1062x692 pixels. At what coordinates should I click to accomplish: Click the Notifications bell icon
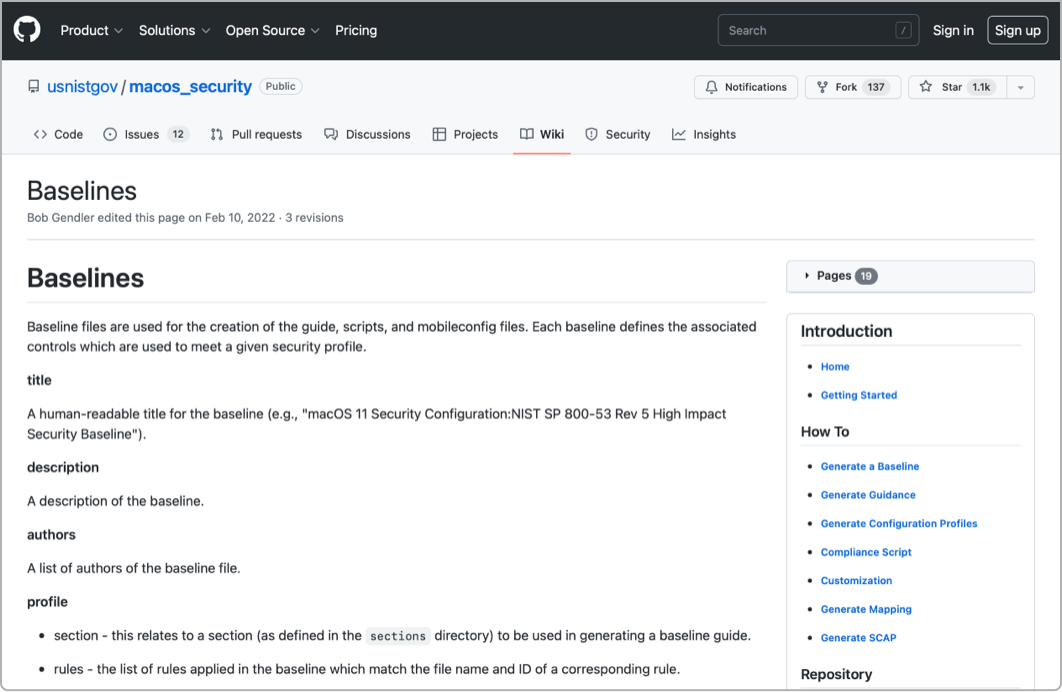[711, 87]
